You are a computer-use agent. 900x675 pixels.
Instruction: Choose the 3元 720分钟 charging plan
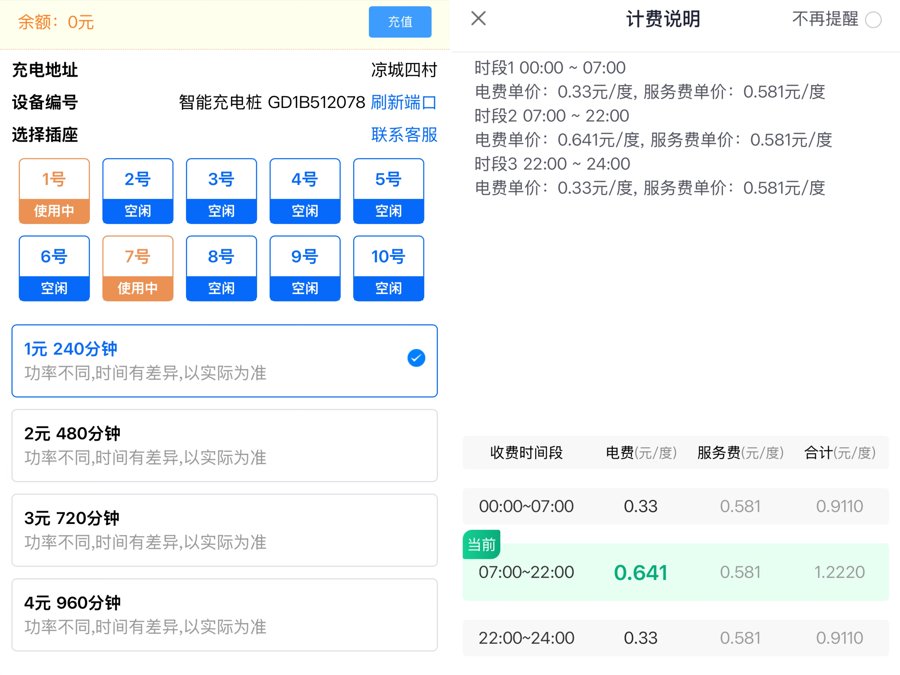225,530
